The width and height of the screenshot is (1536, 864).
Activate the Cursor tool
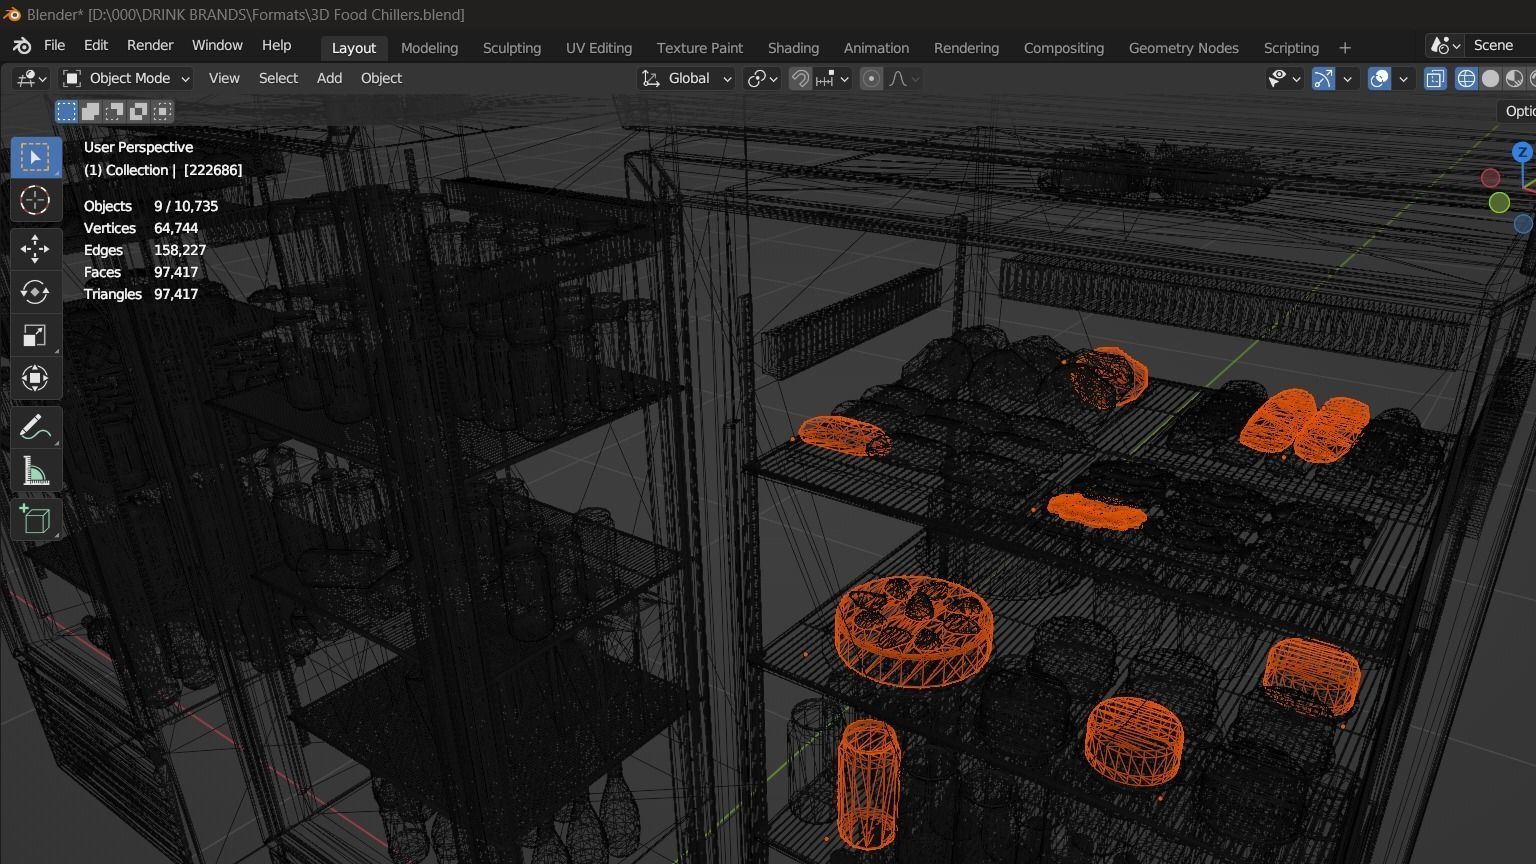pos(35,200)
